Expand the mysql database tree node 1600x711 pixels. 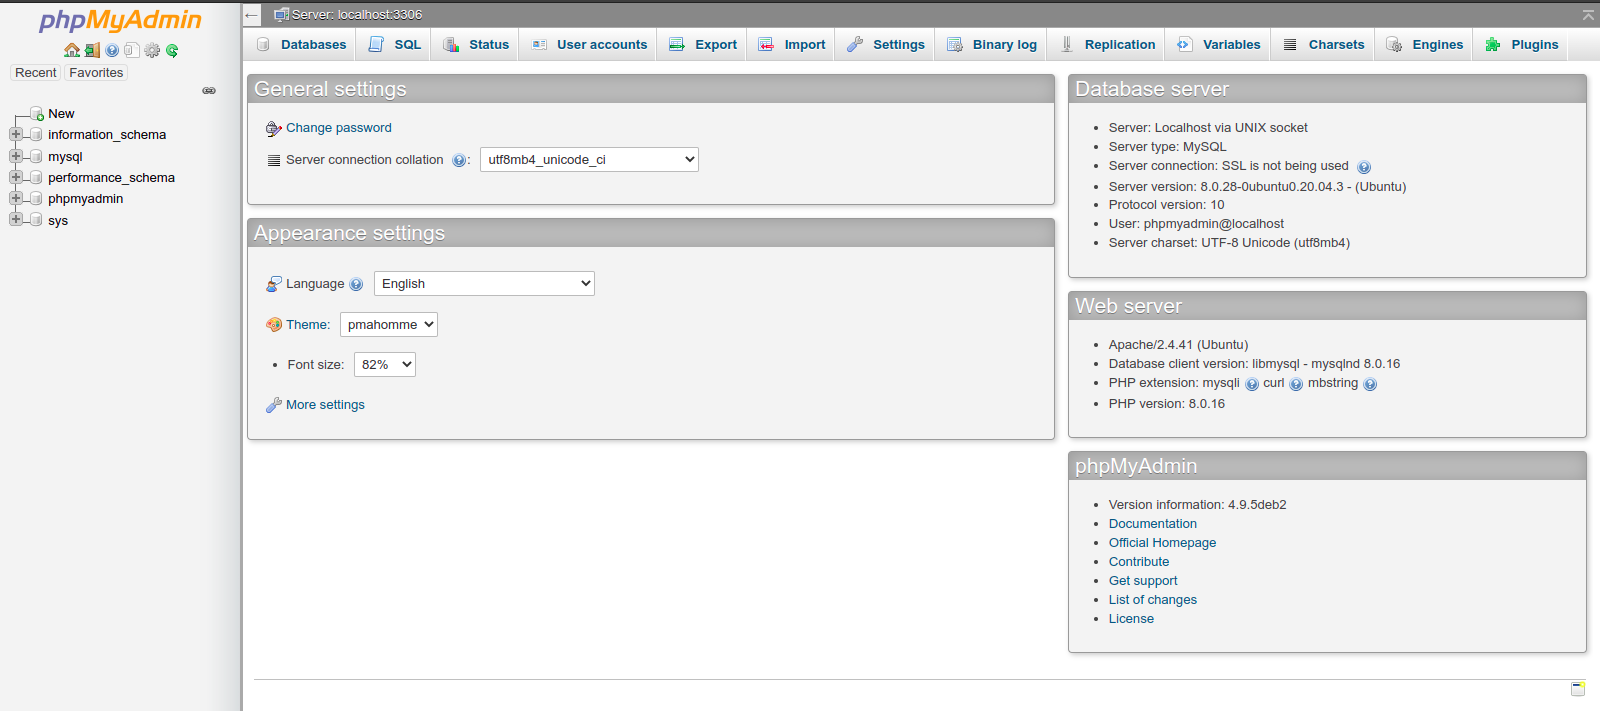(15, 156)
